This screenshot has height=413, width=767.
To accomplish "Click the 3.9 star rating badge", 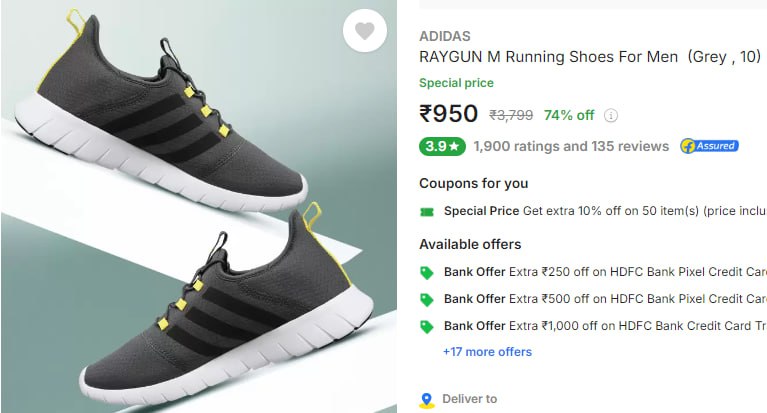I will (442, 146).
